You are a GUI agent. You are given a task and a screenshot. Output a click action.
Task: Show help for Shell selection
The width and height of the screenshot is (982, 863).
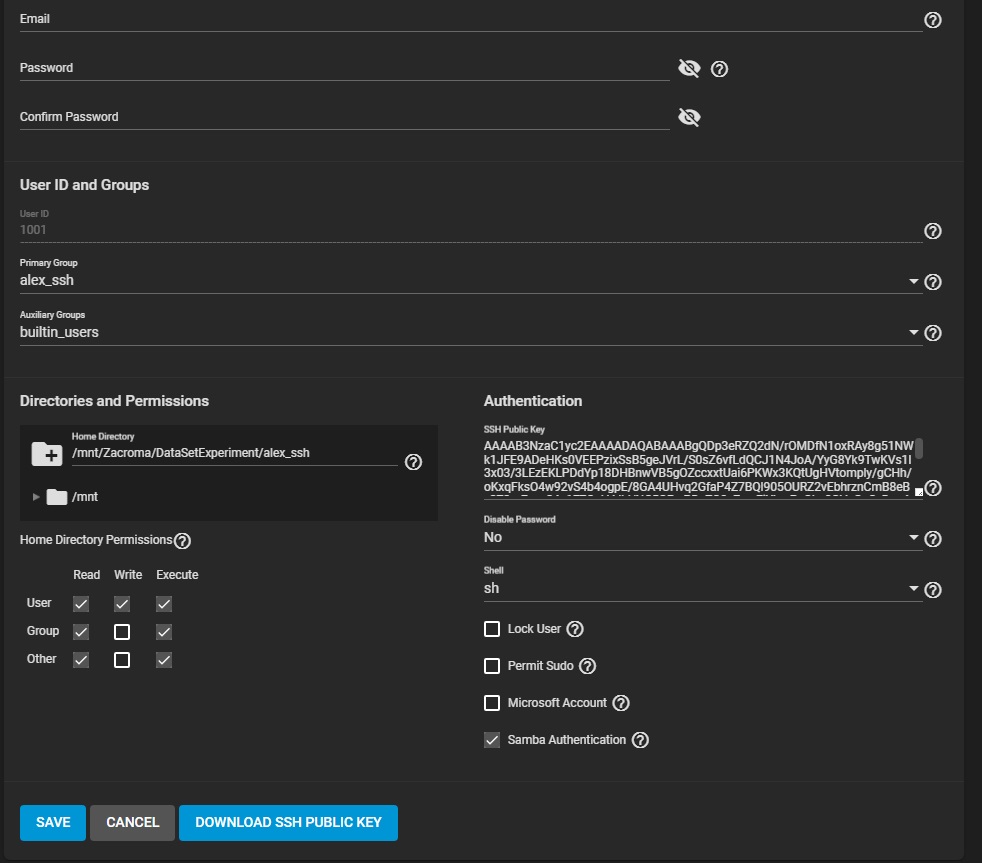coord(933,589)
